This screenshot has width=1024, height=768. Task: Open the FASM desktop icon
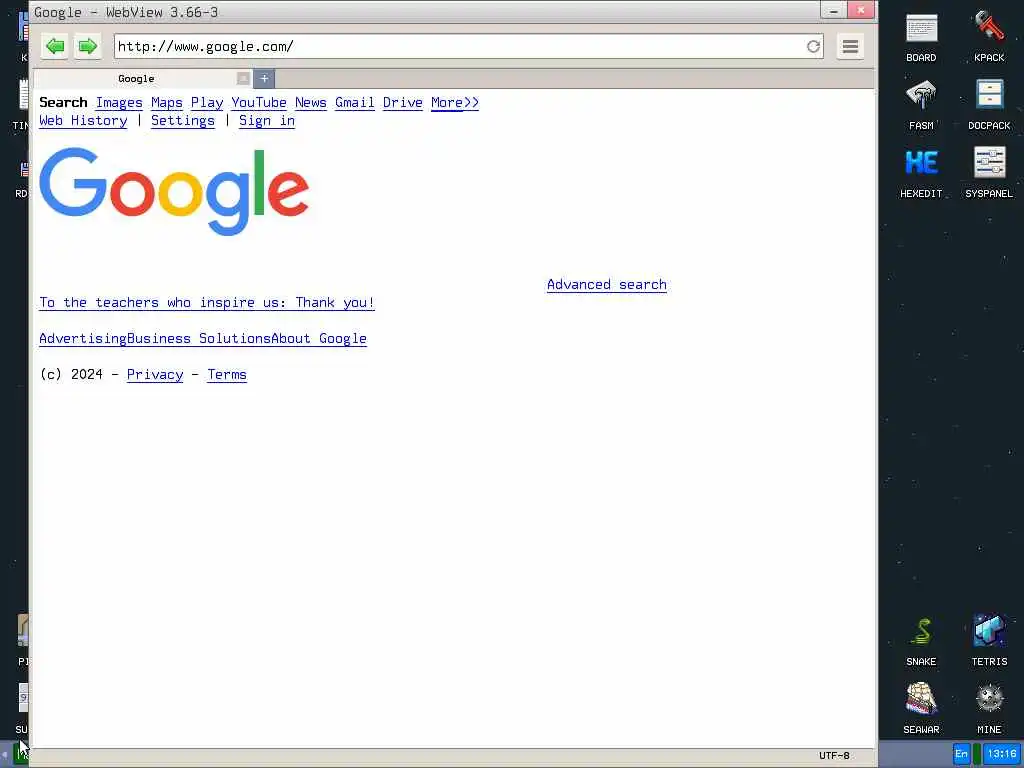pyautogui.click(x=921, y=105)
